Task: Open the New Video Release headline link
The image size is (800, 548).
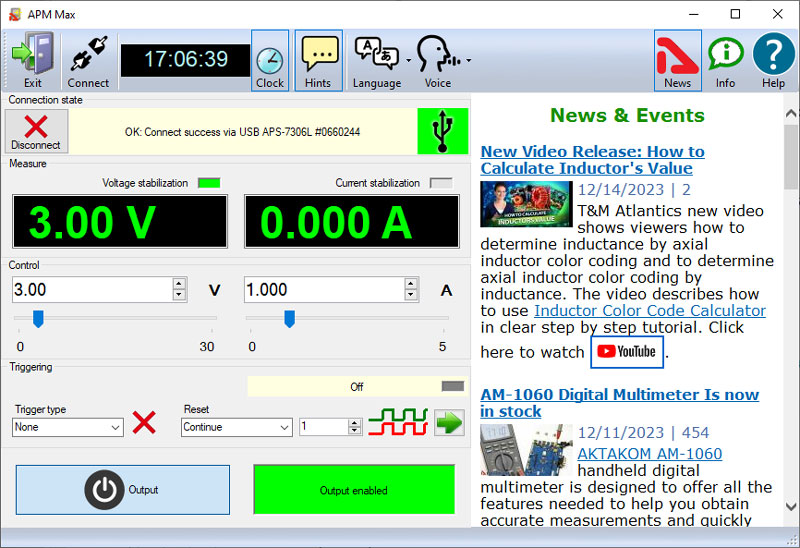Action: tap(592, 160)
